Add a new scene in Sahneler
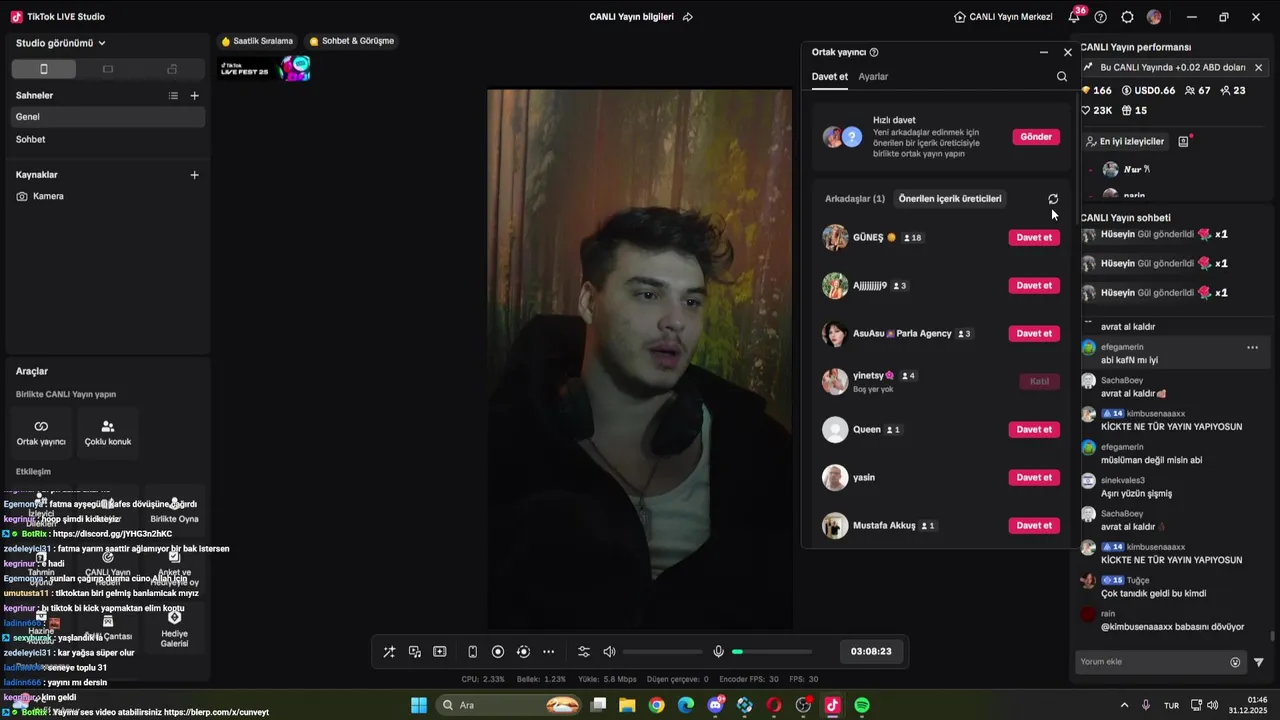Image resolution: width=1280 pixels, height=720 pixels. coord(194,96)
